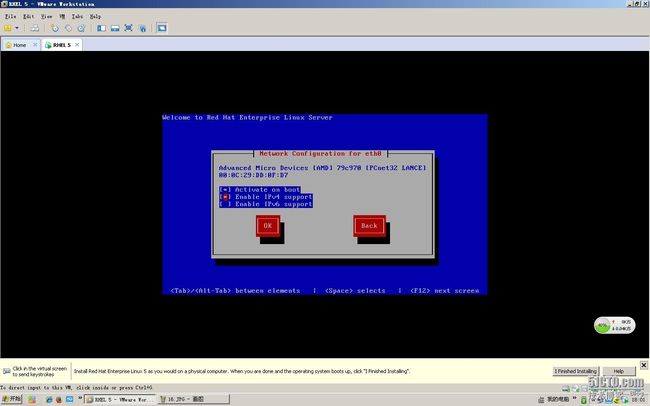Toggle the thumbnail bar icon
Image resolution: width=650 pixels, height=406 pixels.
[x=115, y=28]
